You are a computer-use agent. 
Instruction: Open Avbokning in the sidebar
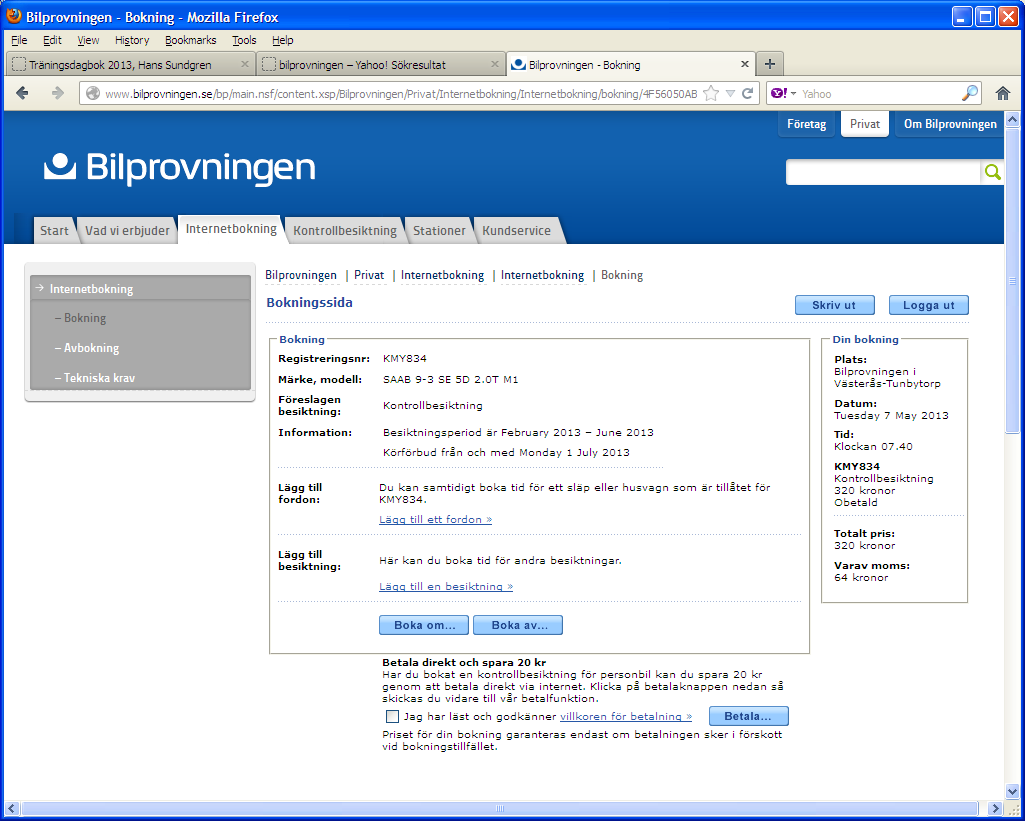(x=92, y=348)
